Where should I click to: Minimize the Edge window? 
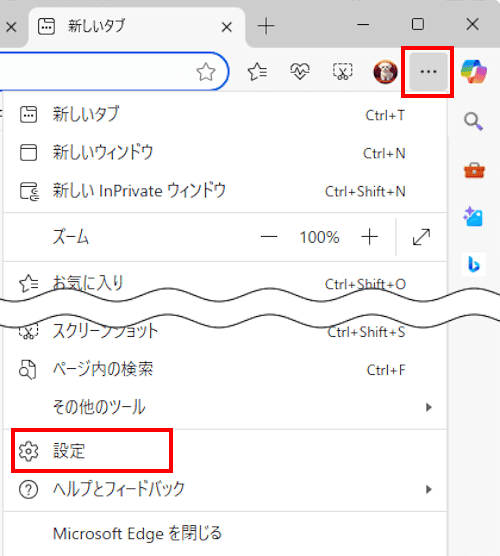[363, 24]
